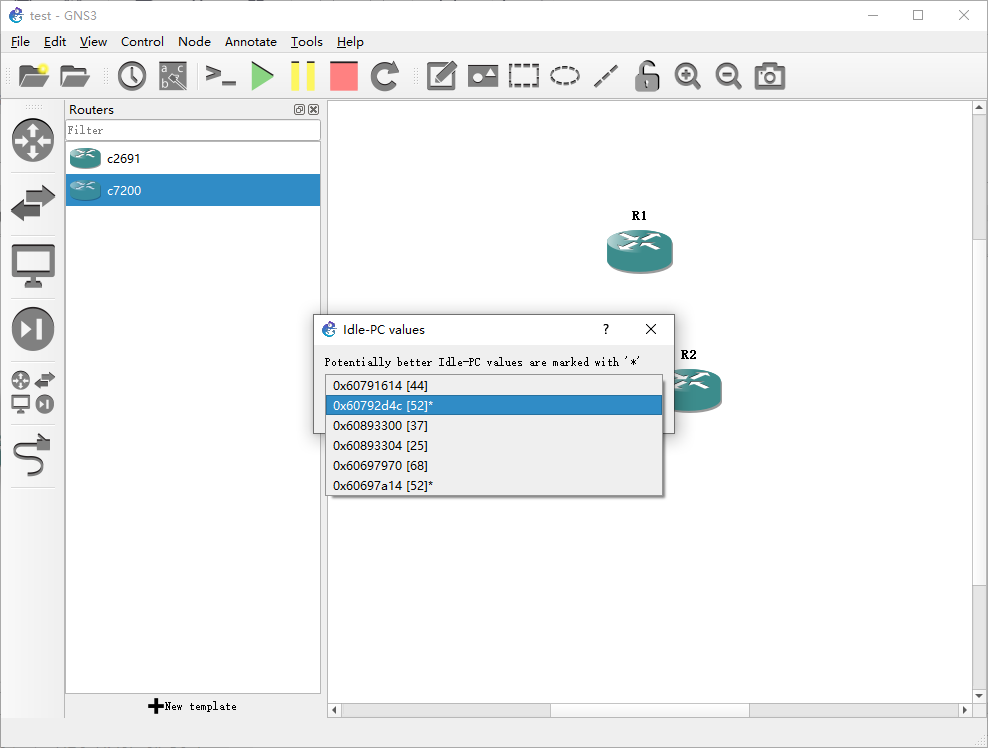Select the Add a link cable icon

pyautogui.click(x=32, y=455)
